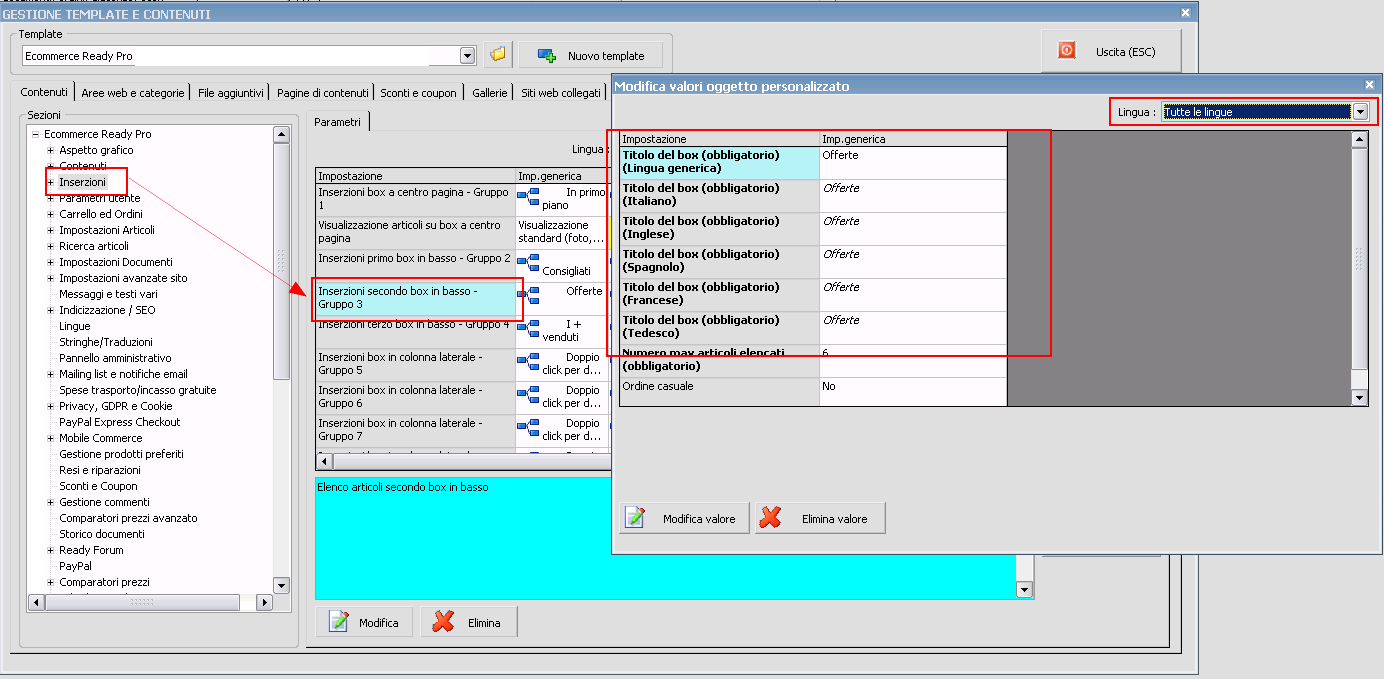Viewport: 1384px width, 679px height.
Task: Select Numero max articoli elencati row
Action: pos(813,361)
